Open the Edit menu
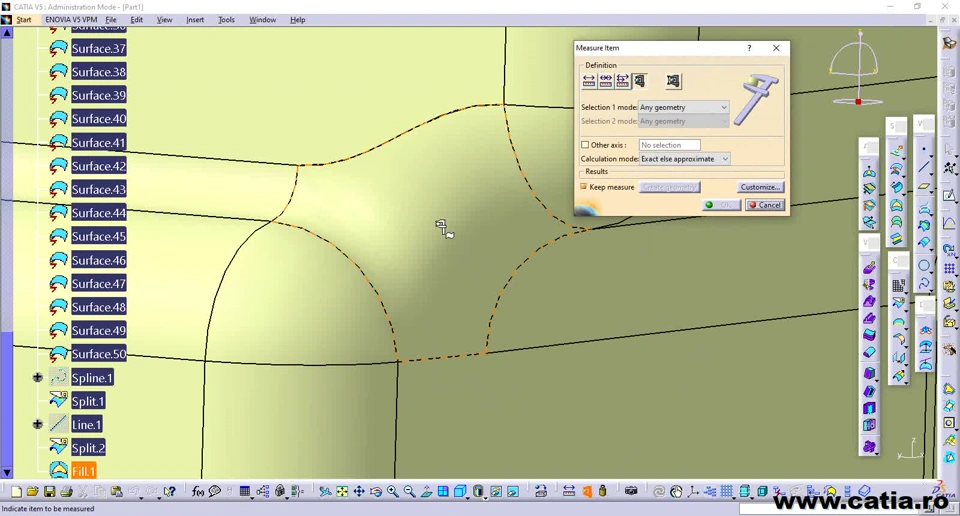The image size is (960, 516). point(137,20)
